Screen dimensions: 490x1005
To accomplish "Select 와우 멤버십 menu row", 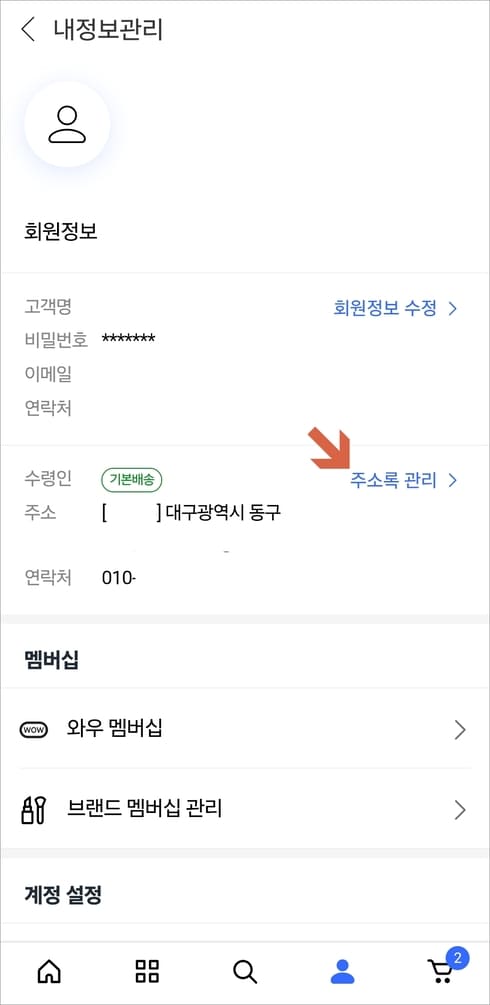I will click(x=245, y=729).
